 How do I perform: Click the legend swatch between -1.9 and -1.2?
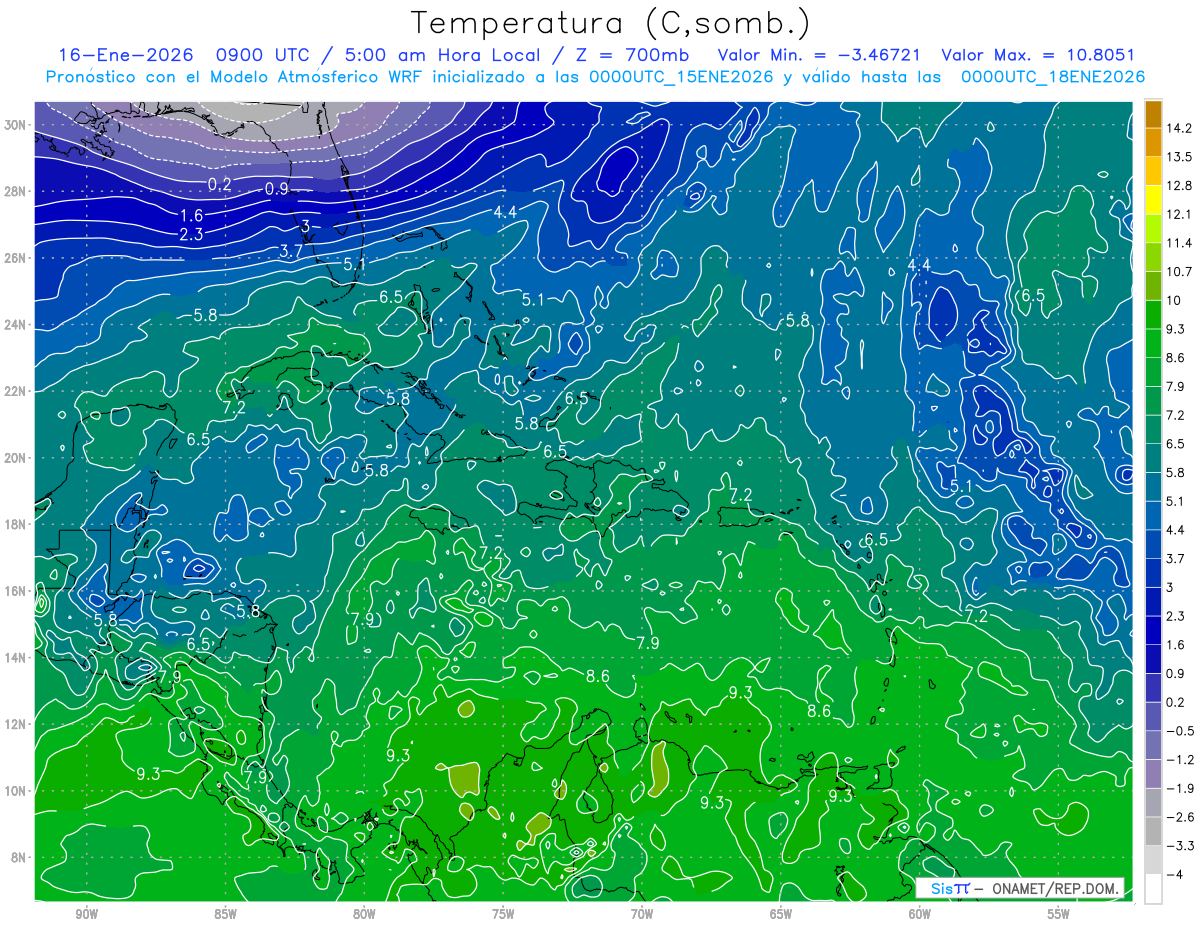pyautogui.click(x=1153, y=773)
